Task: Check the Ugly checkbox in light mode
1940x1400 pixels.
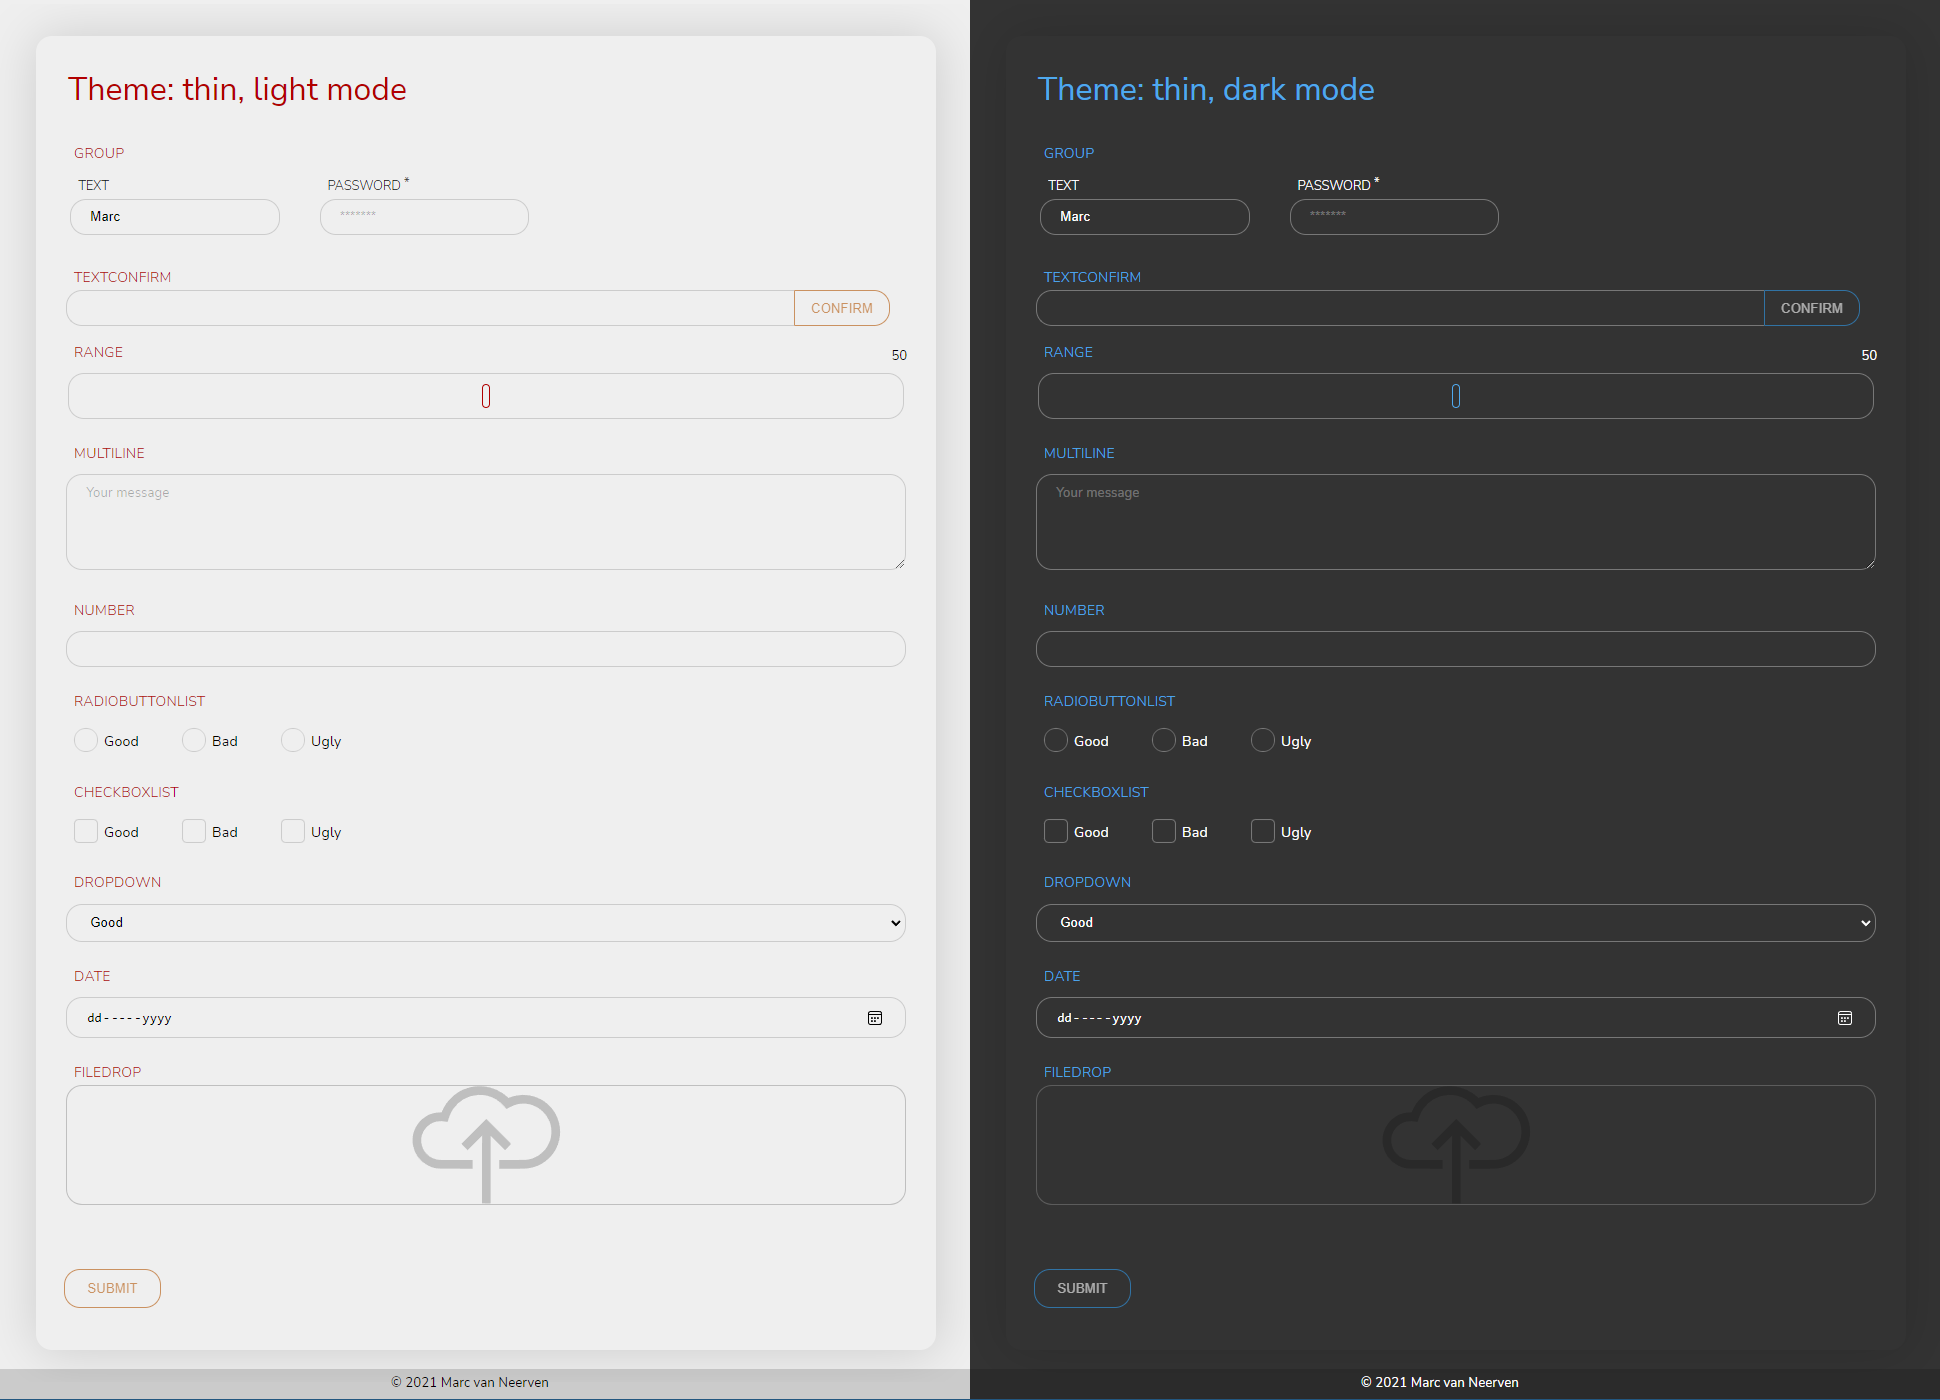Action: pos(293,831)
